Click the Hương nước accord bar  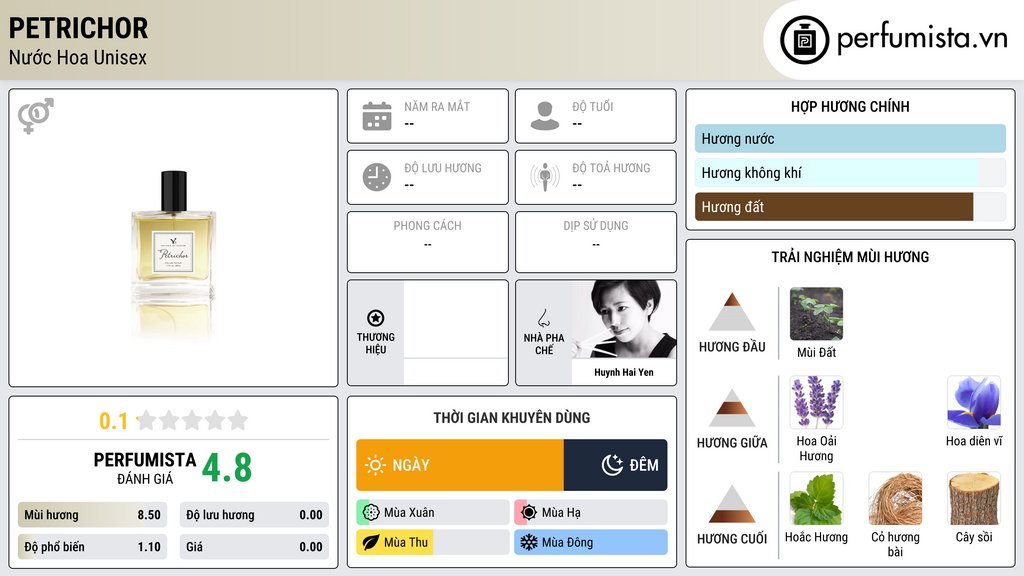click(850, 138)
